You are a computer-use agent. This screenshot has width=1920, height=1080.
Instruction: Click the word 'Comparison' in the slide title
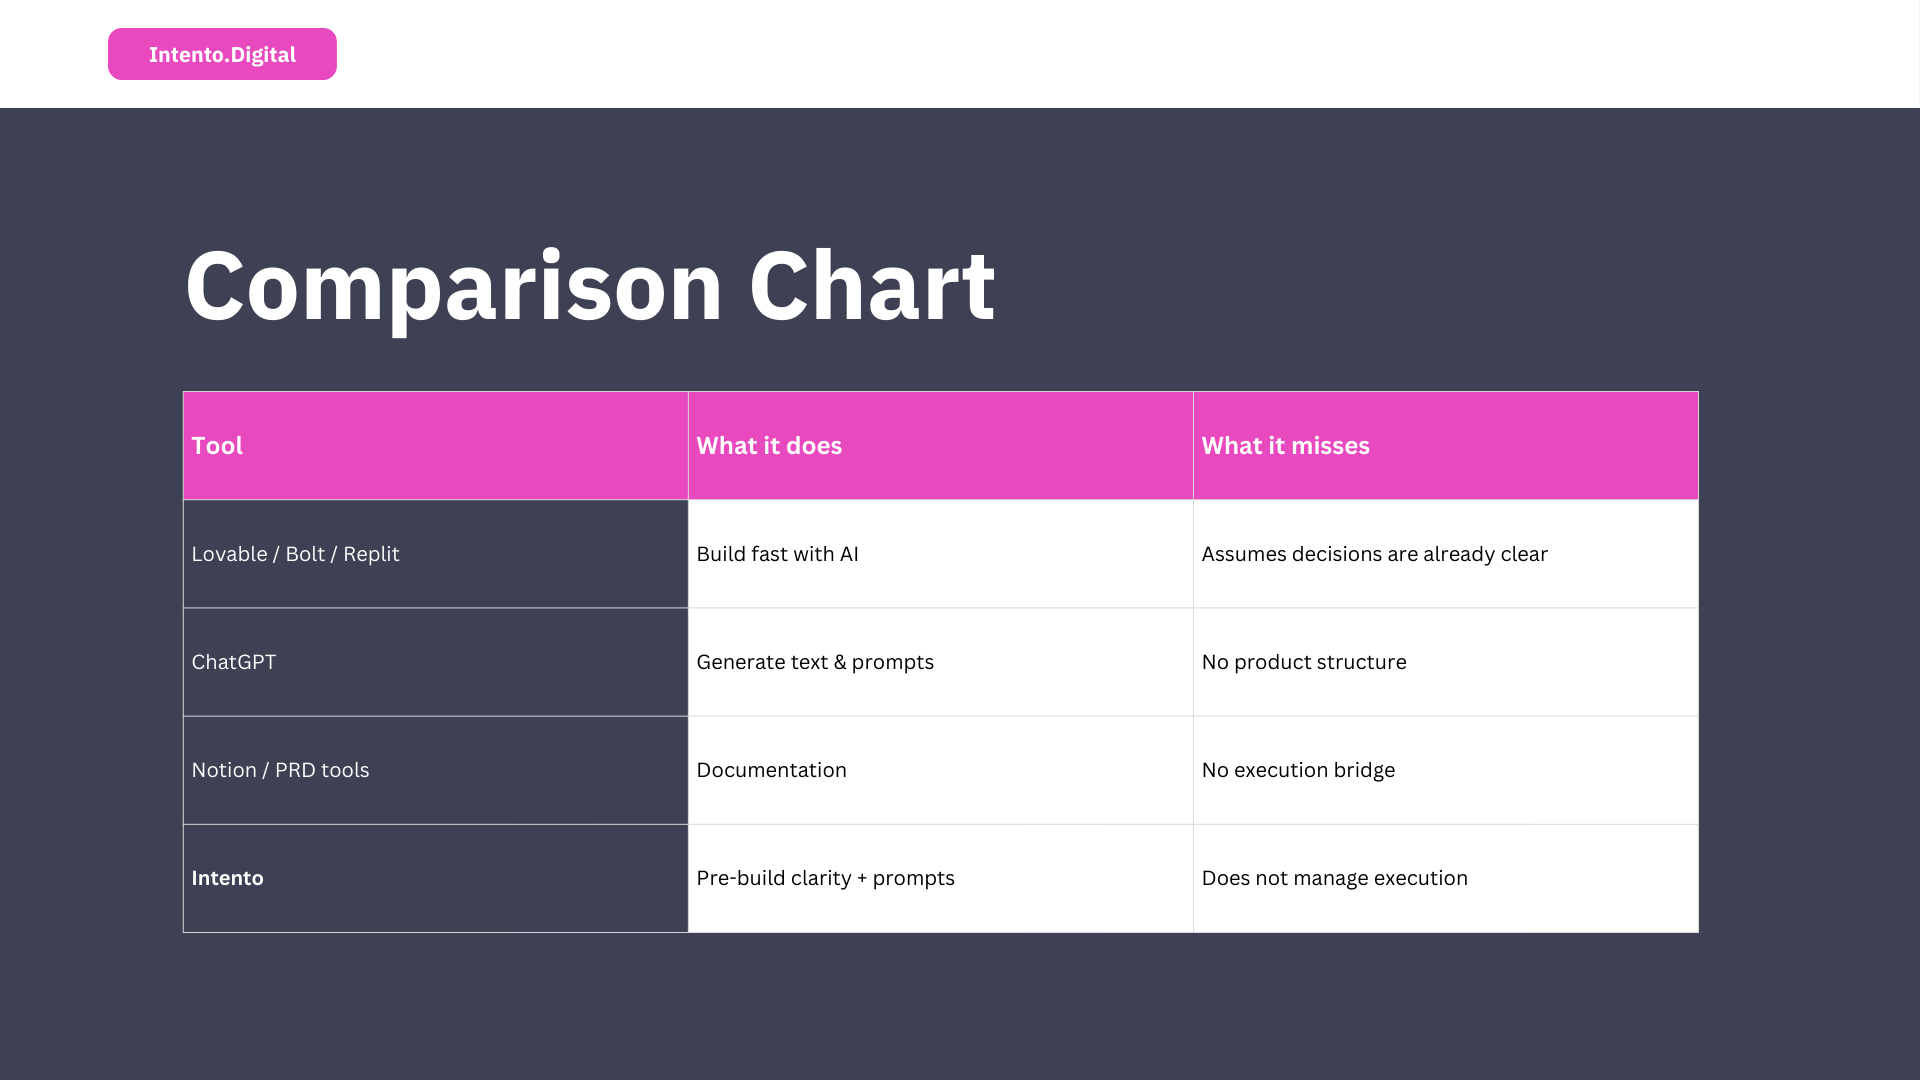[453, 287]
